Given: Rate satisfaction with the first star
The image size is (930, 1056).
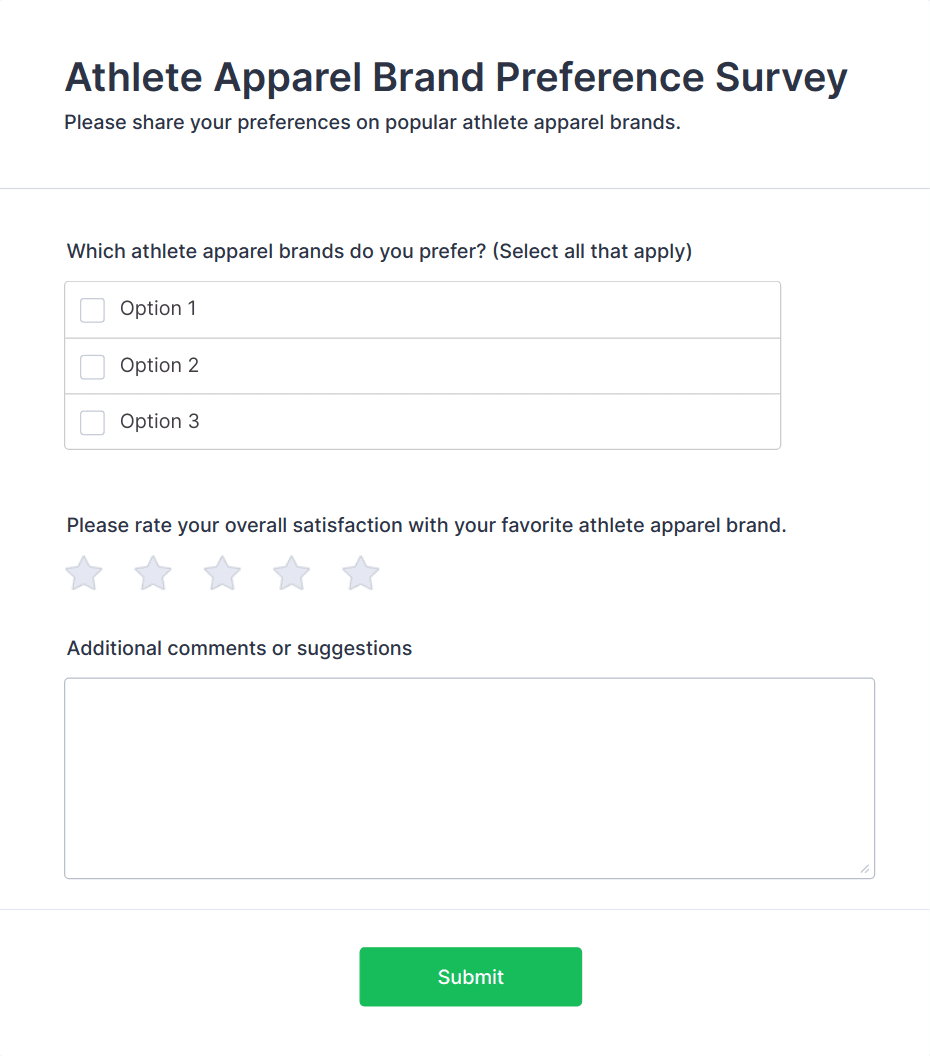Looking at the screenshot, I should [x=84, y=574].
